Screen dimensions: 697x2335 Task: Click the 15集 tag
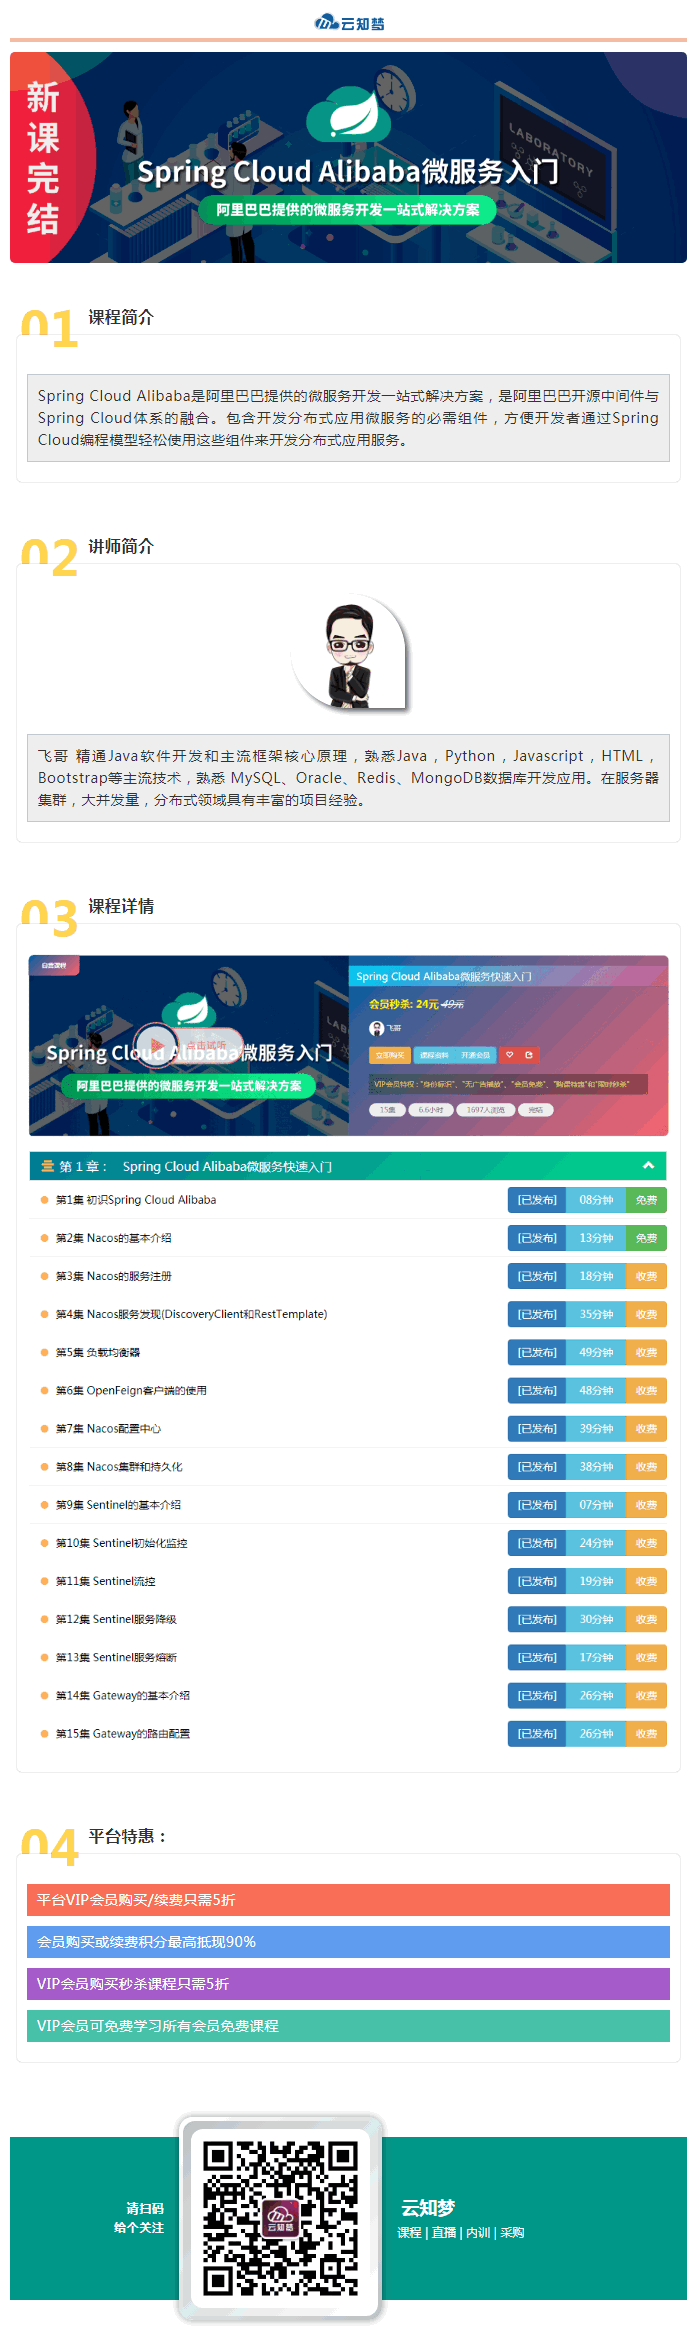pyautogui.click(x=388, y=1109)
